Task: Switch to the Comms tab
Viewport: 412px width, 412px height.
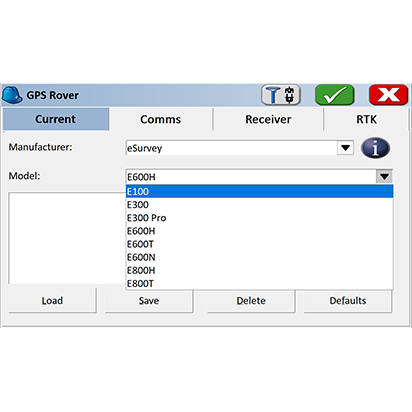Action: coord(161,119)
